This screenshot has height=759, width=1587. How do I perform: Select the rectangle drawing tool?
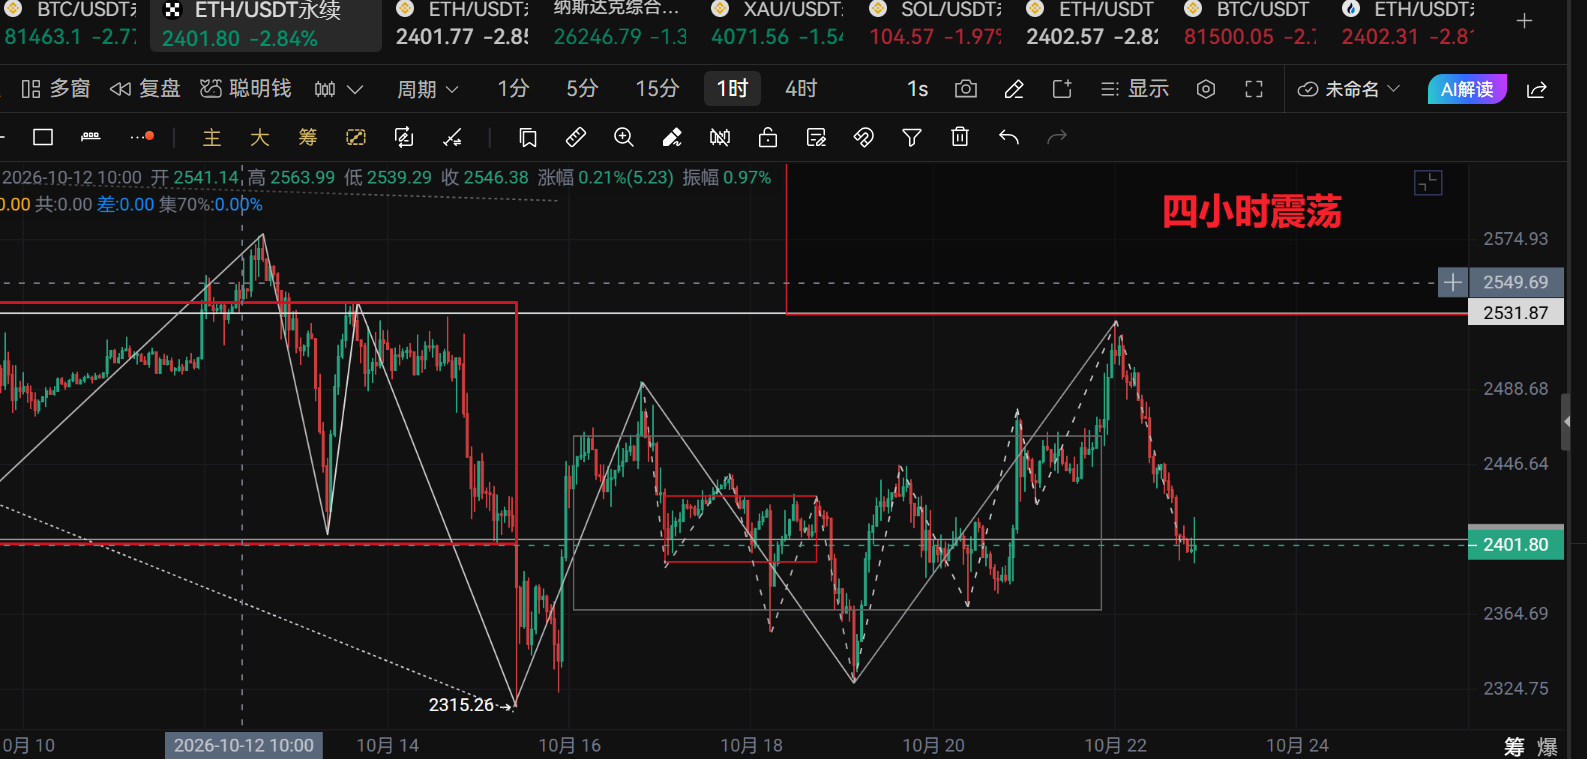[43, 137]
